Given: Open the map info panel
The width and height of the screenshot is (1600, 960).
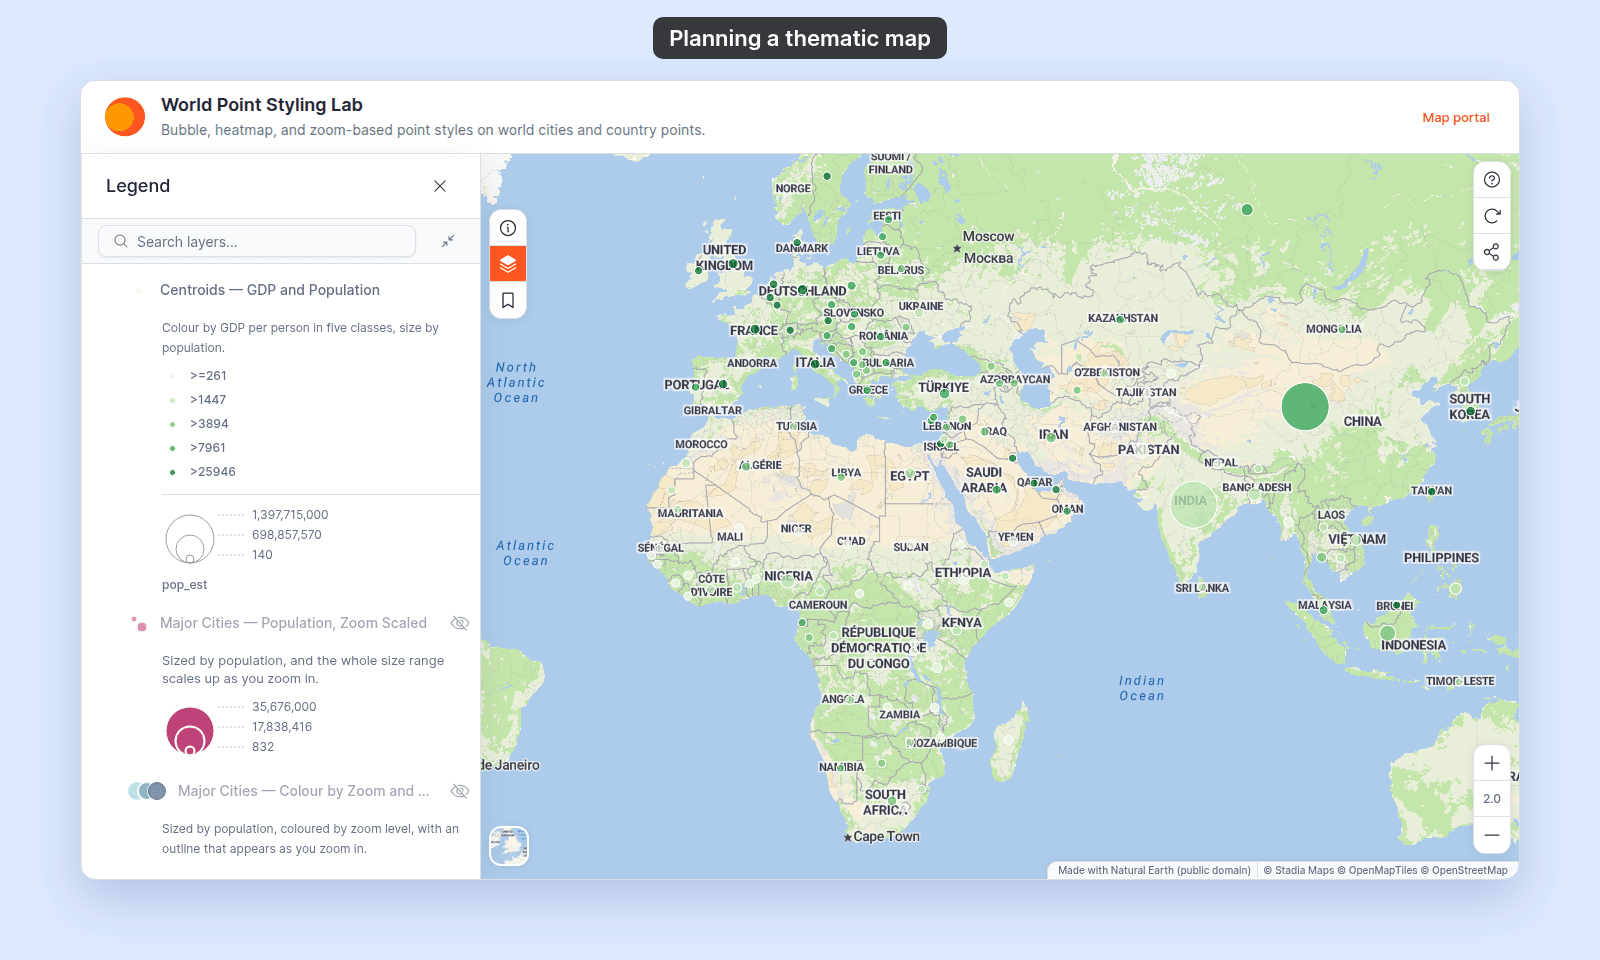Looking at the screenshot, I should click(x=508, y=228).
